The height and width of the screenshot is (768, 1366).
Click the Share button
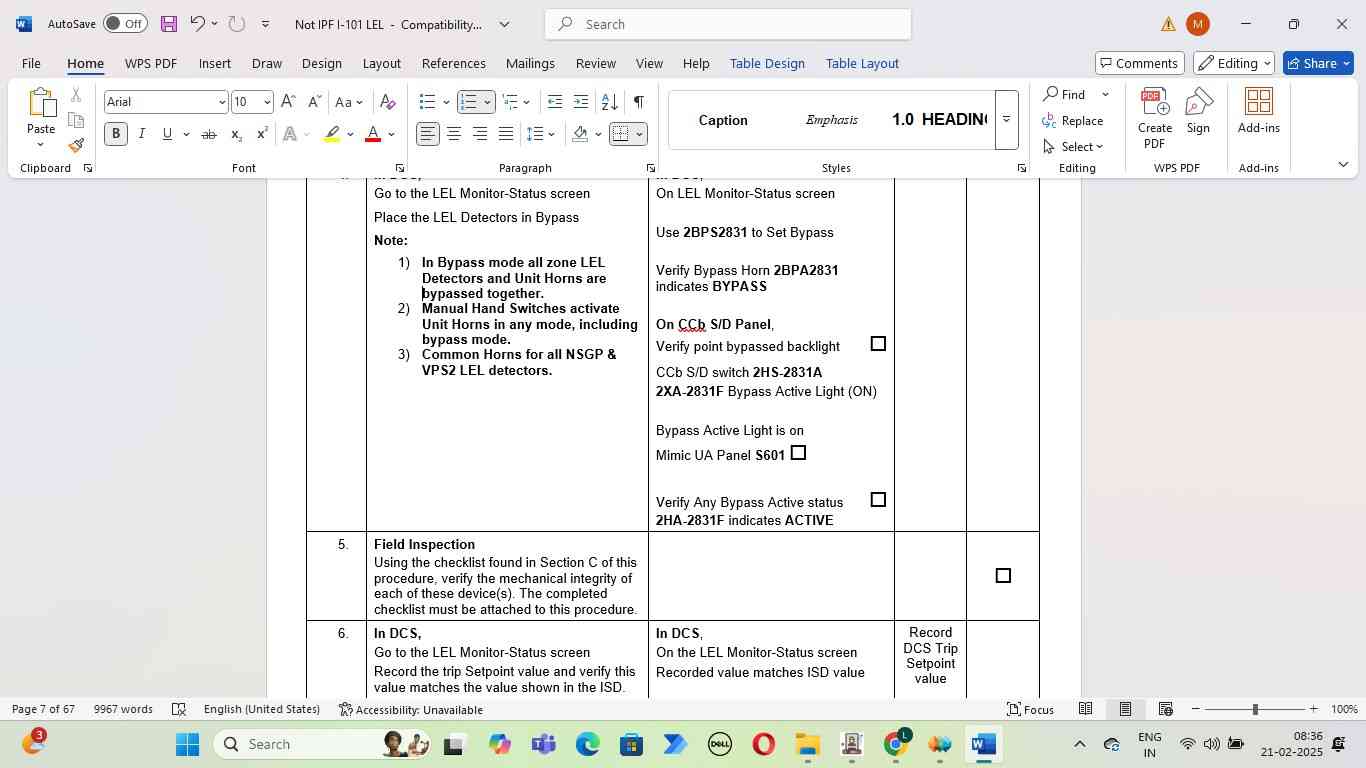pyautogui.click(x=1320, y=63)
